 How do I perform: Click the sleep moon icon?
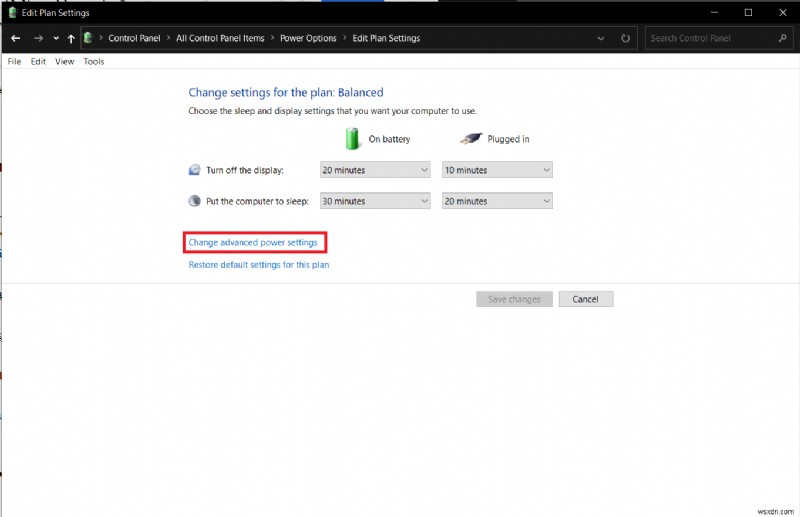pyautogui.click(x=194, y=201)
